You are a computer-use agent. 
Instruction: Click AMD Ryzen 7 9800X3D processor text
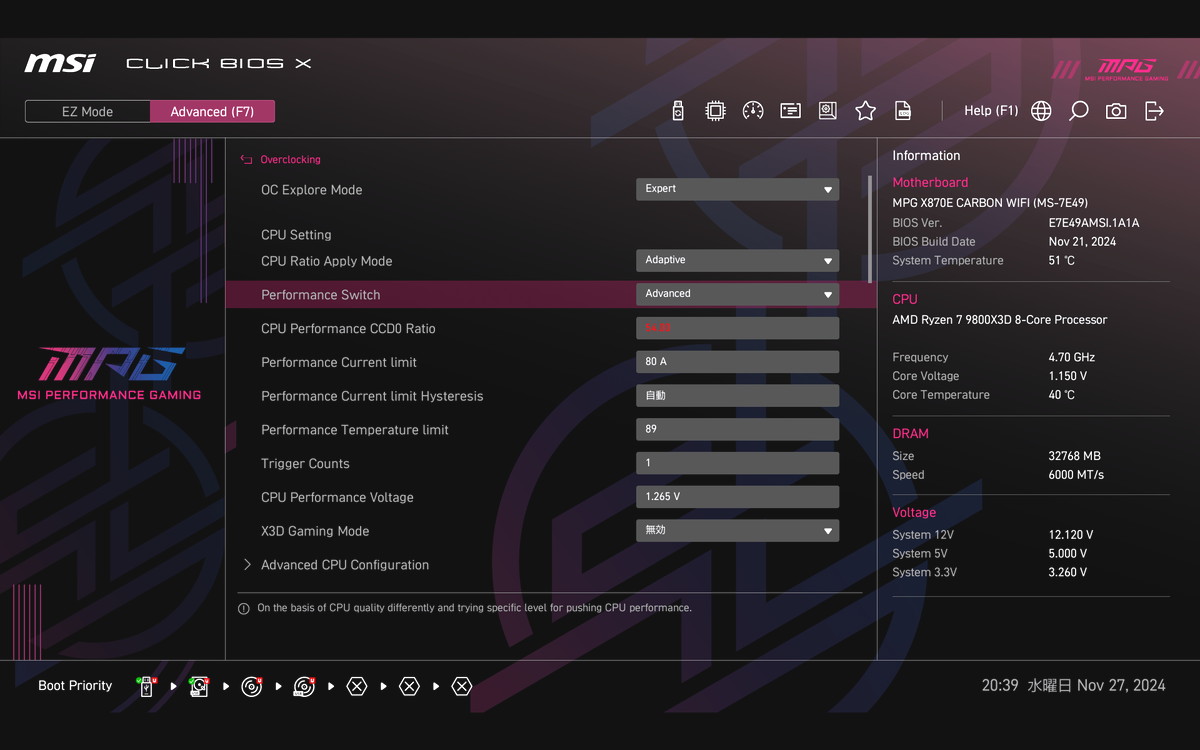point(1000,320)
